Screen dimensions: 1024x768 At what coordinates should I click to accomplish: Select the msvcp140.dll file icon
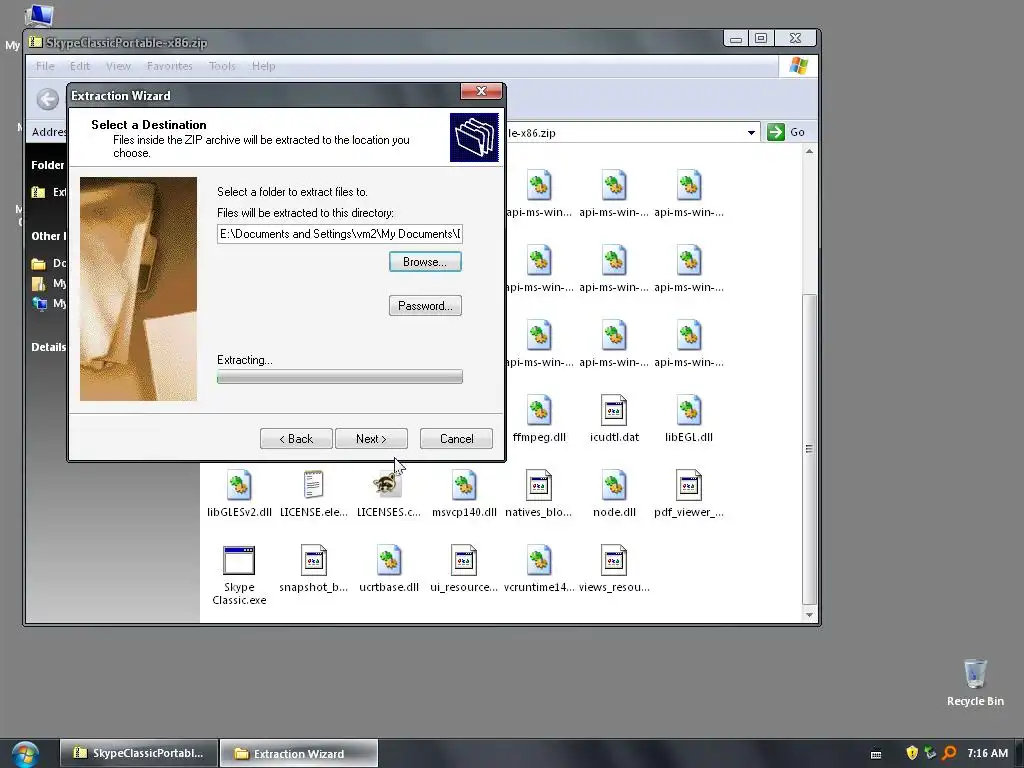(464, 485)
